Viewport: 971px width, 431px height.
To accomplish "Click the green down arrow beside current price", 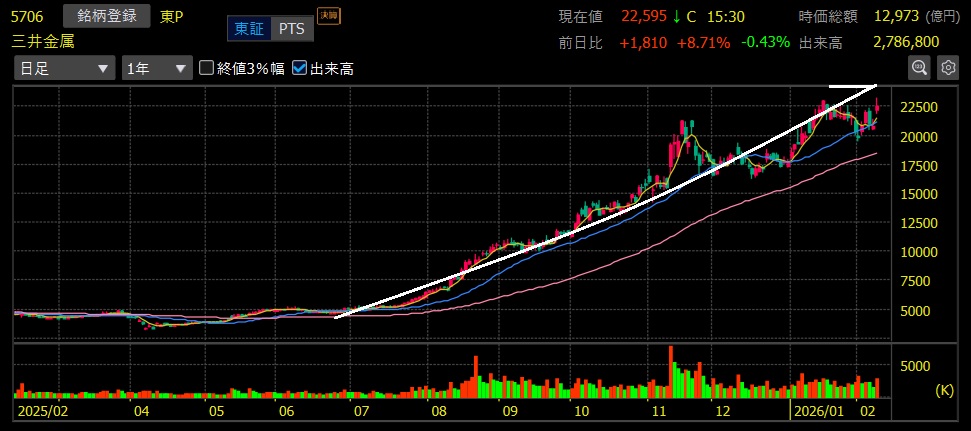I will (675, 16).
